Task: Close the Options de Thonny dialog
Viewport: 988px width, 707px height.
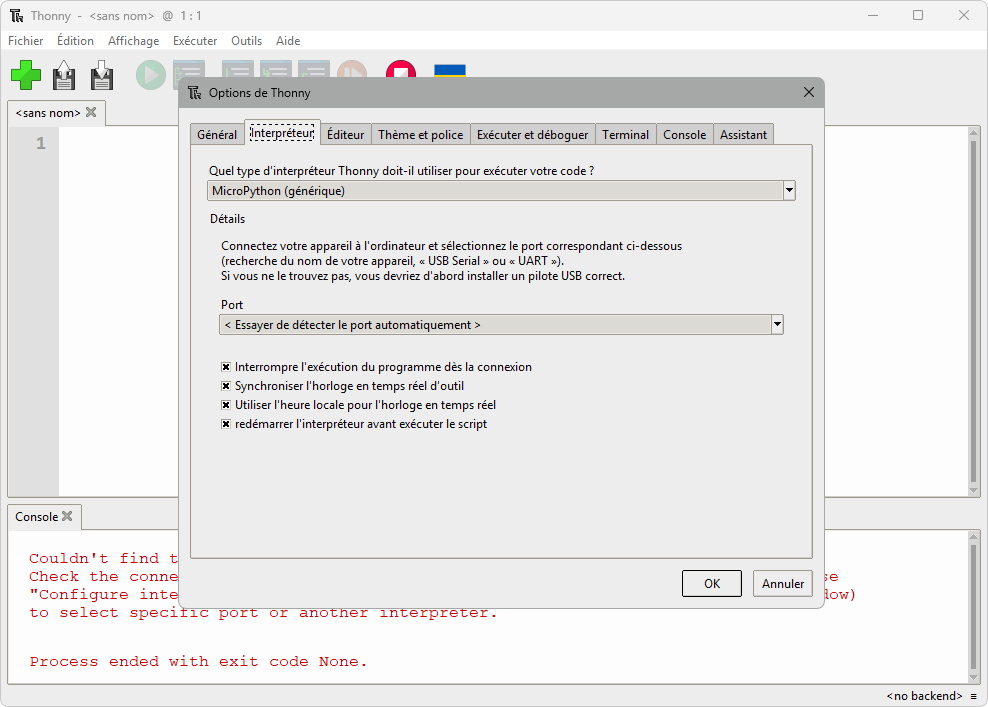Action: [x=809, y=93]
